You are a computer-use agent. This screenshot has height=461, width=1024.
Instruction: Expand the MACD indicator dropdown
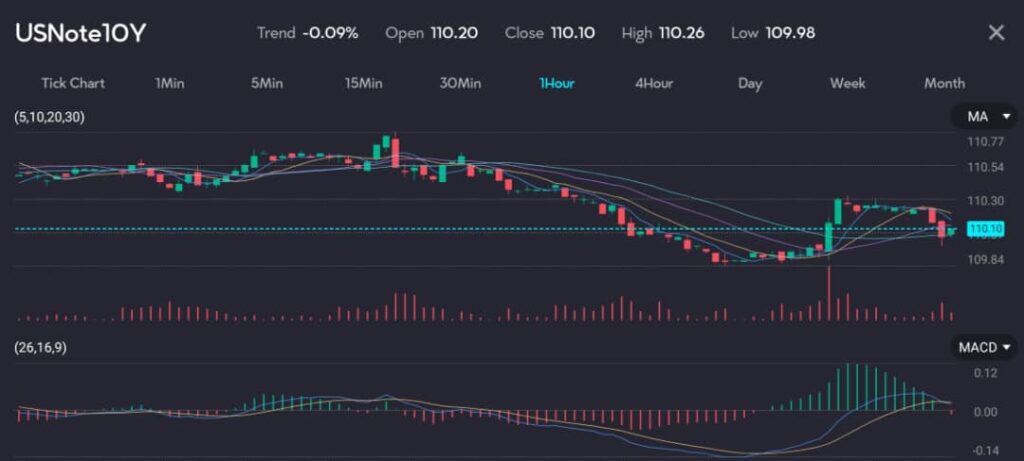[x=983, y=347]
